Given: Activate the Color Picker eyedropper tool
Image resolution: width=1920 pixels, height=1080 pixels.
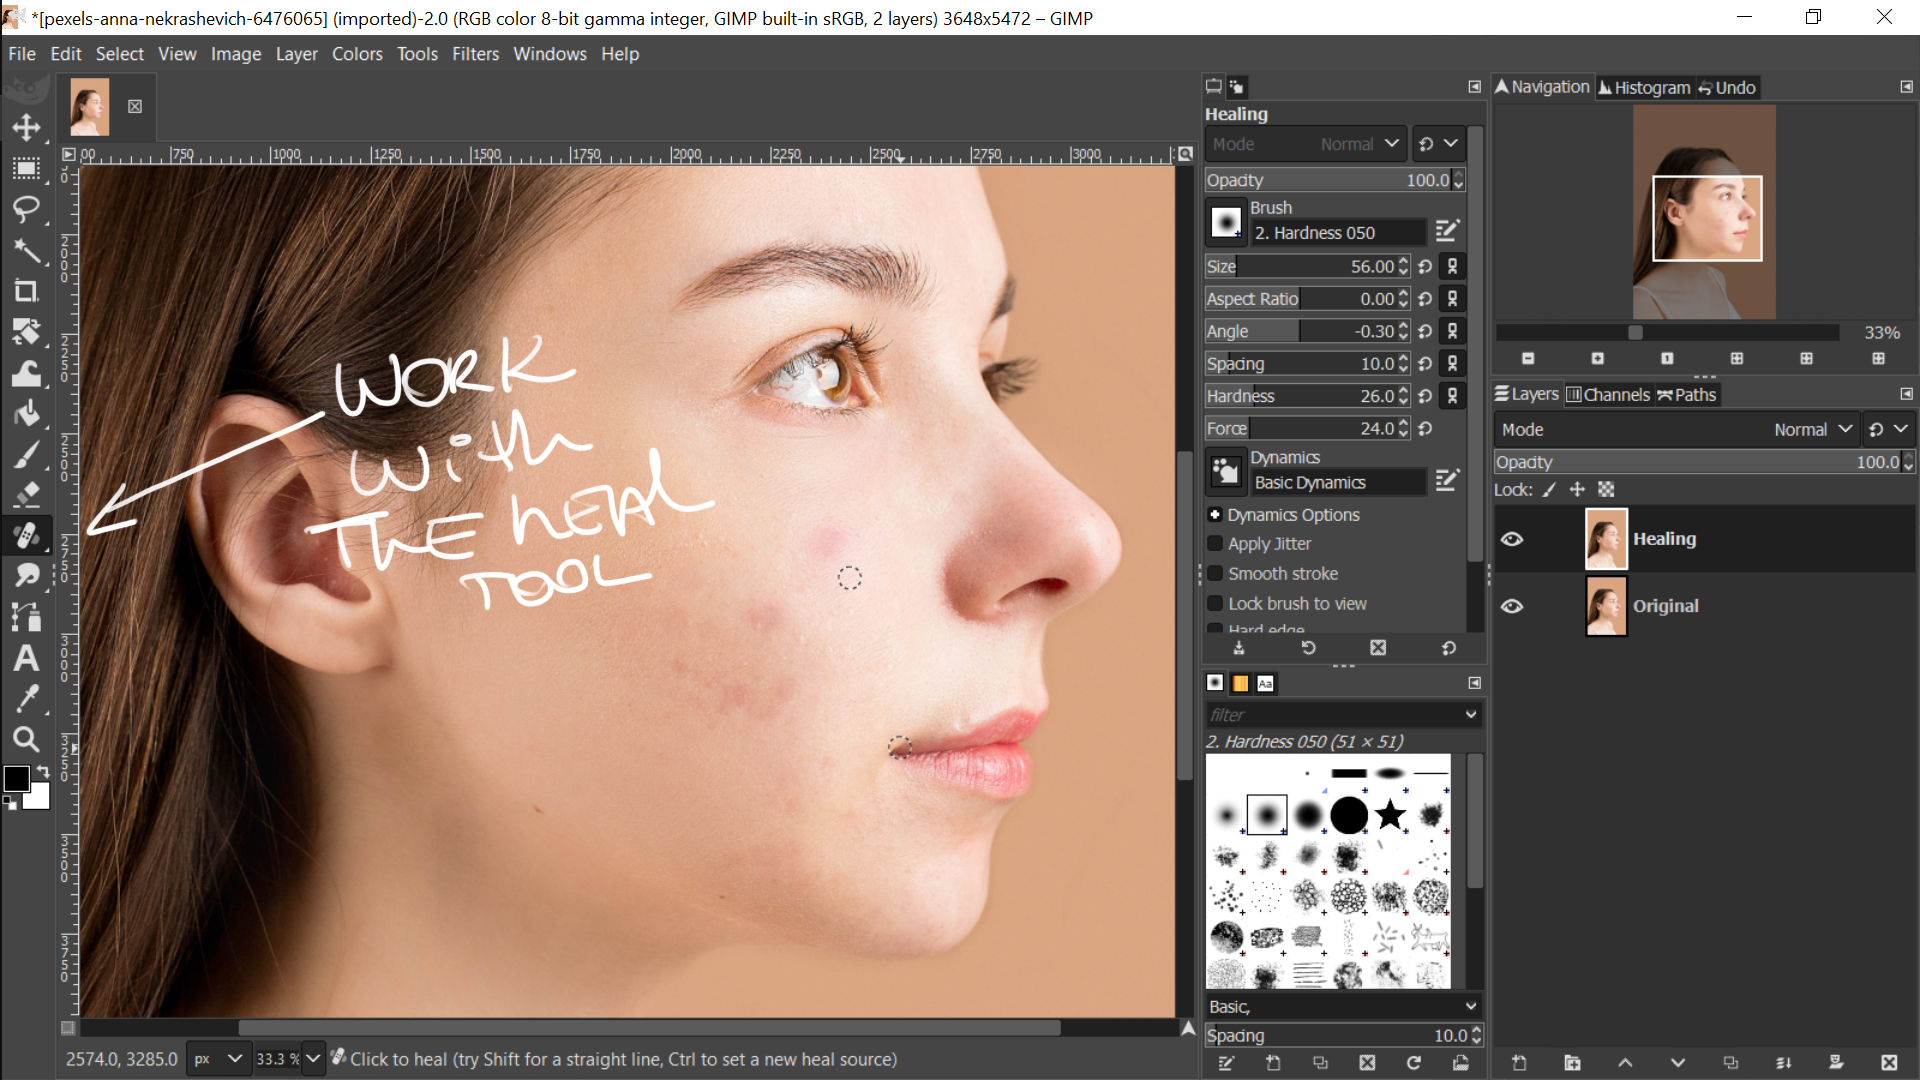Looking at the screenshot, I should (27, 699).
